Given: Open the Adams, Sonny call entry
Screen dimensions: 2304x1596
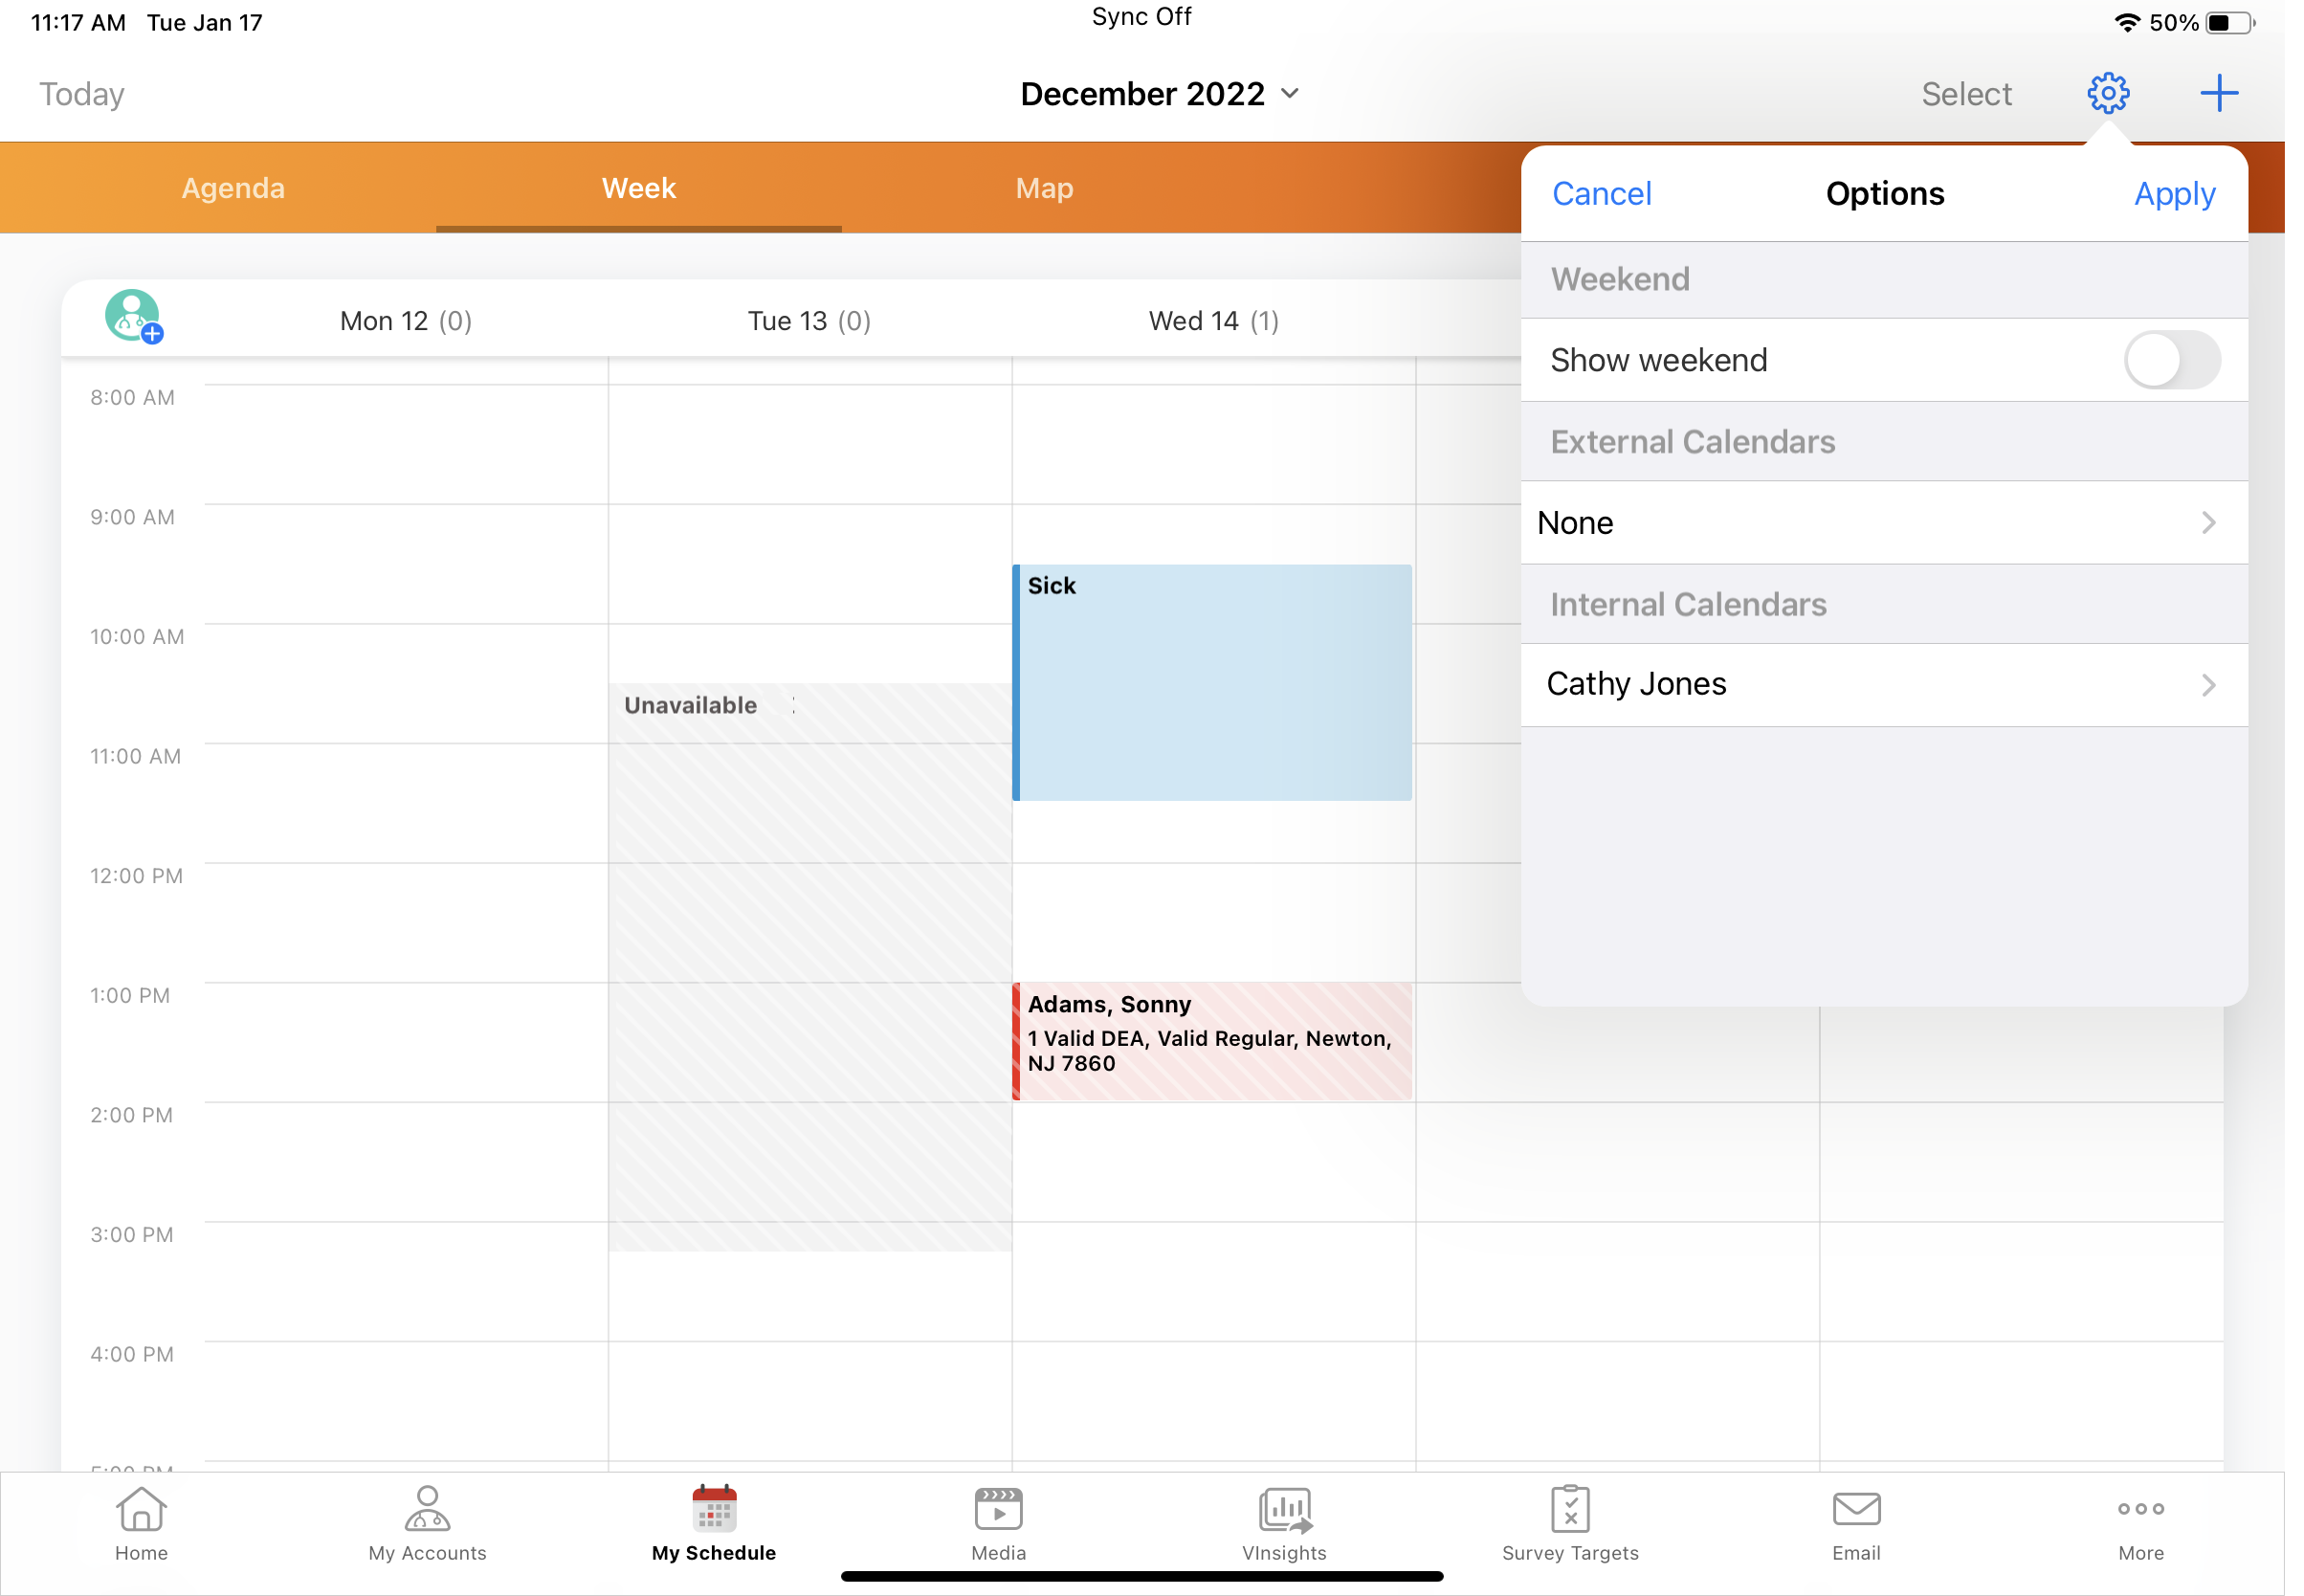Looking at the screenshot, I should point(1212,1041).
